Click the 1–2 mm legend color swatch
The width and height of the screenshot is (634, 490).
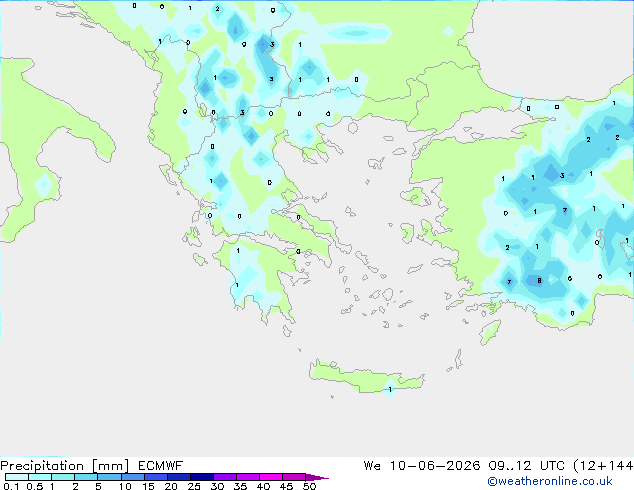(63, 477)
